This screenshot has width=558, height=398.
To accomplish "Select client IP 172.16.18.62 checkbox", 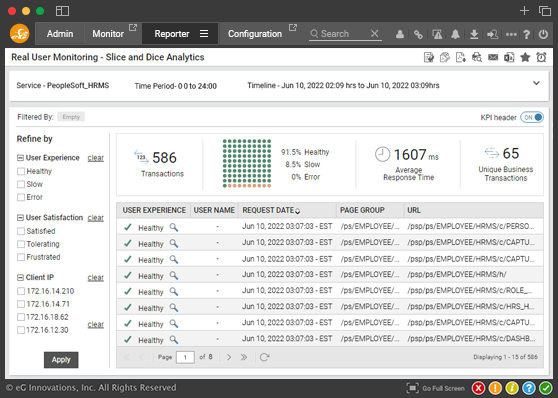I will pos(21,317).
